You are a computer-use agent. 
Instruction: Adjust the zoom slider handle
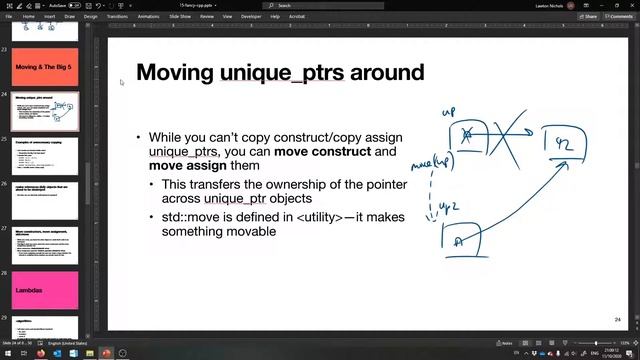[x=596, y=343]
